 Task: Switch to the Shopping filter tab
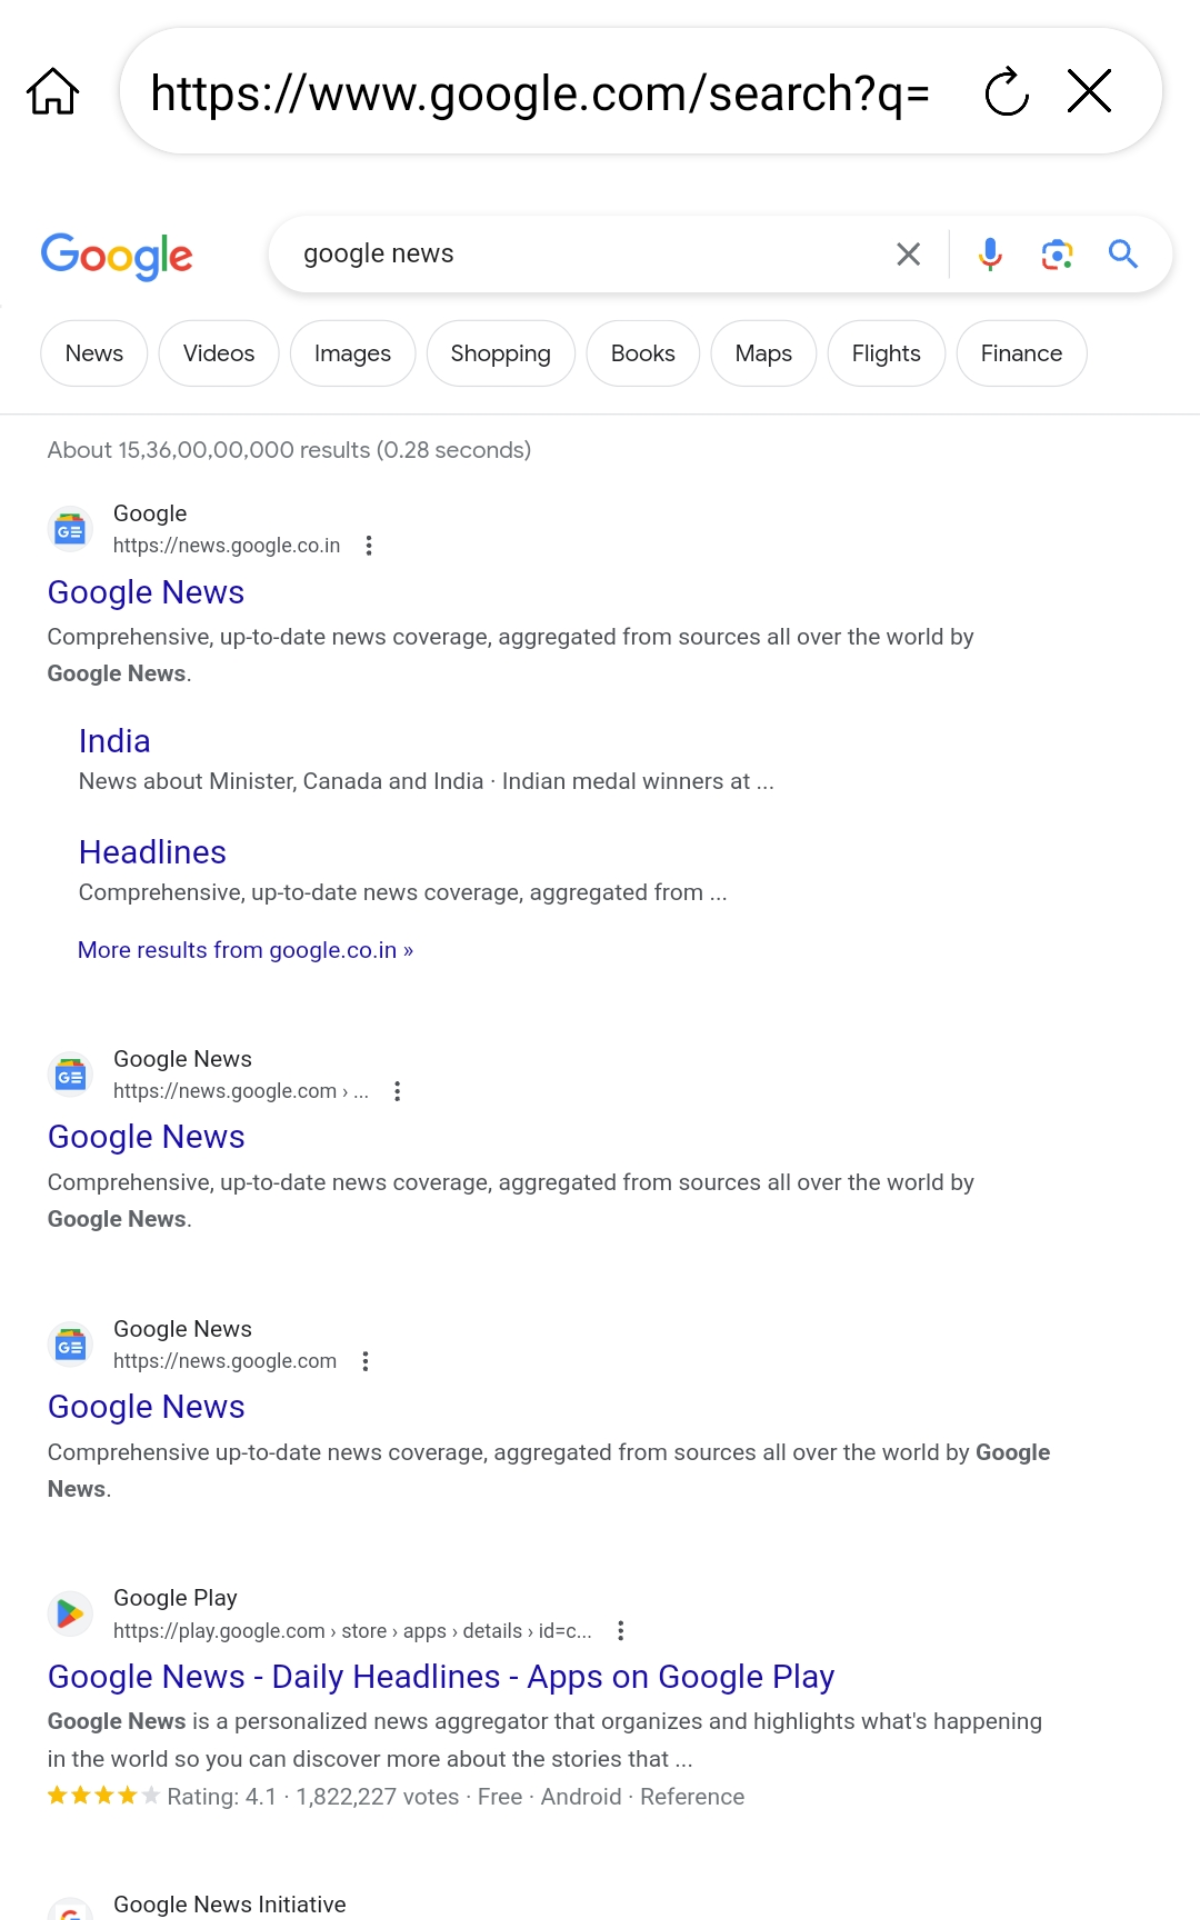[500, 353]
